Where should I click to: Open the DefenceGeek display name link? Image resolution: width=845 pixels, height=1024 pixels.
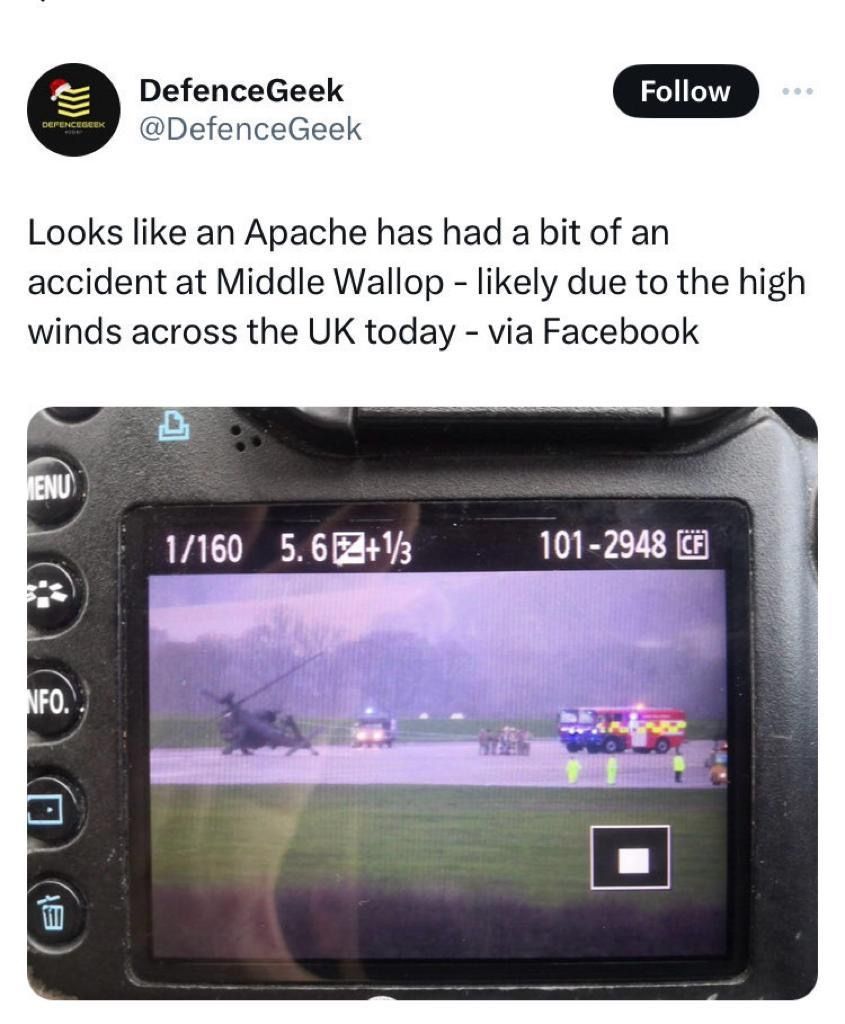241,90
